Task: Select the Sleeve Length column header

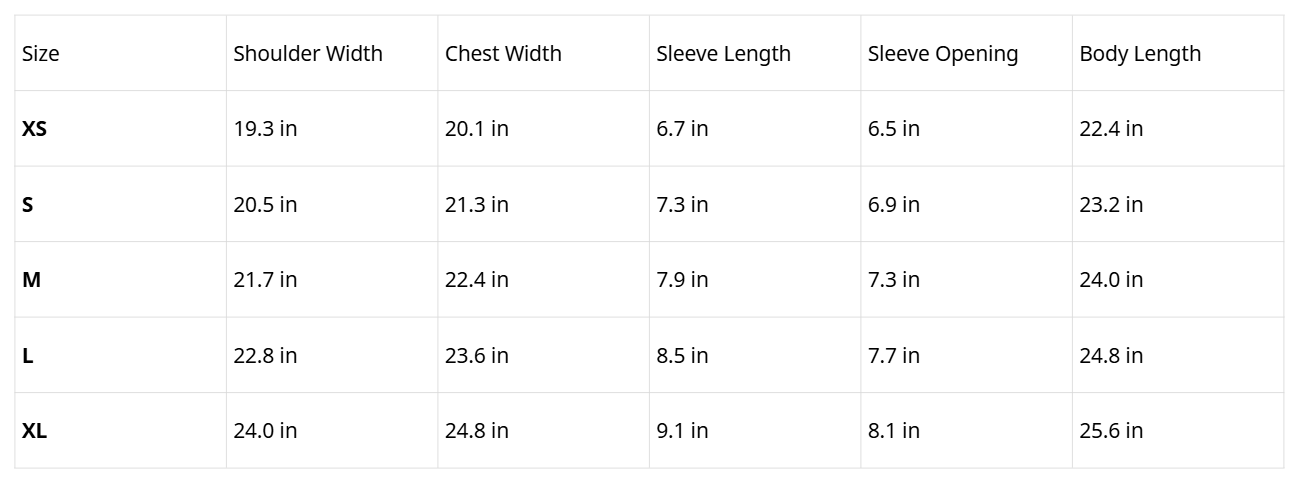Action: tap(723, 54)
